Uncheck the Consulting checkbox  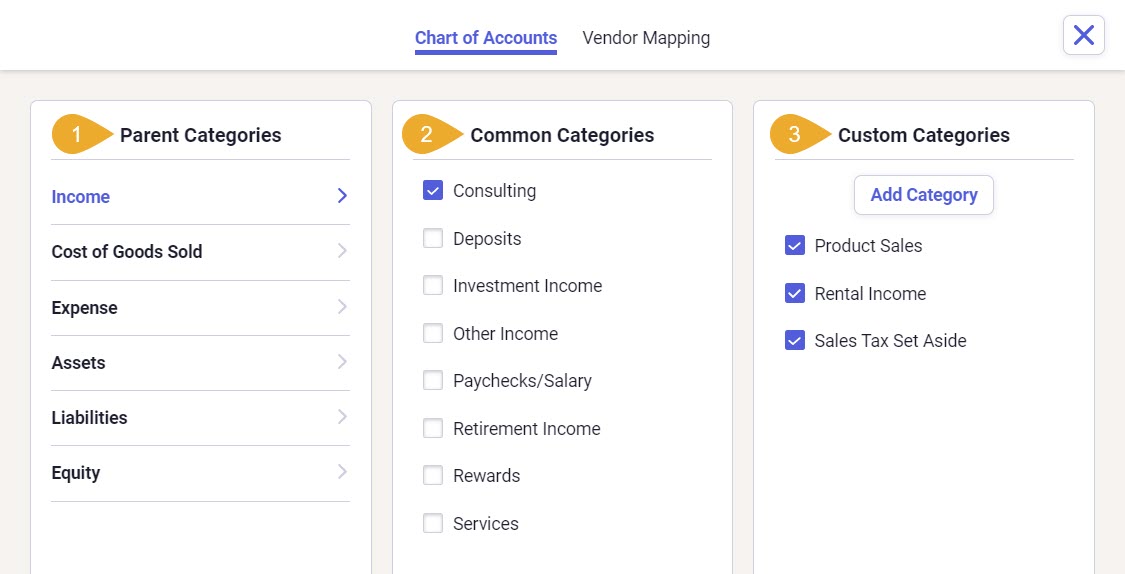pyautogui.click(x=433, y=190)
